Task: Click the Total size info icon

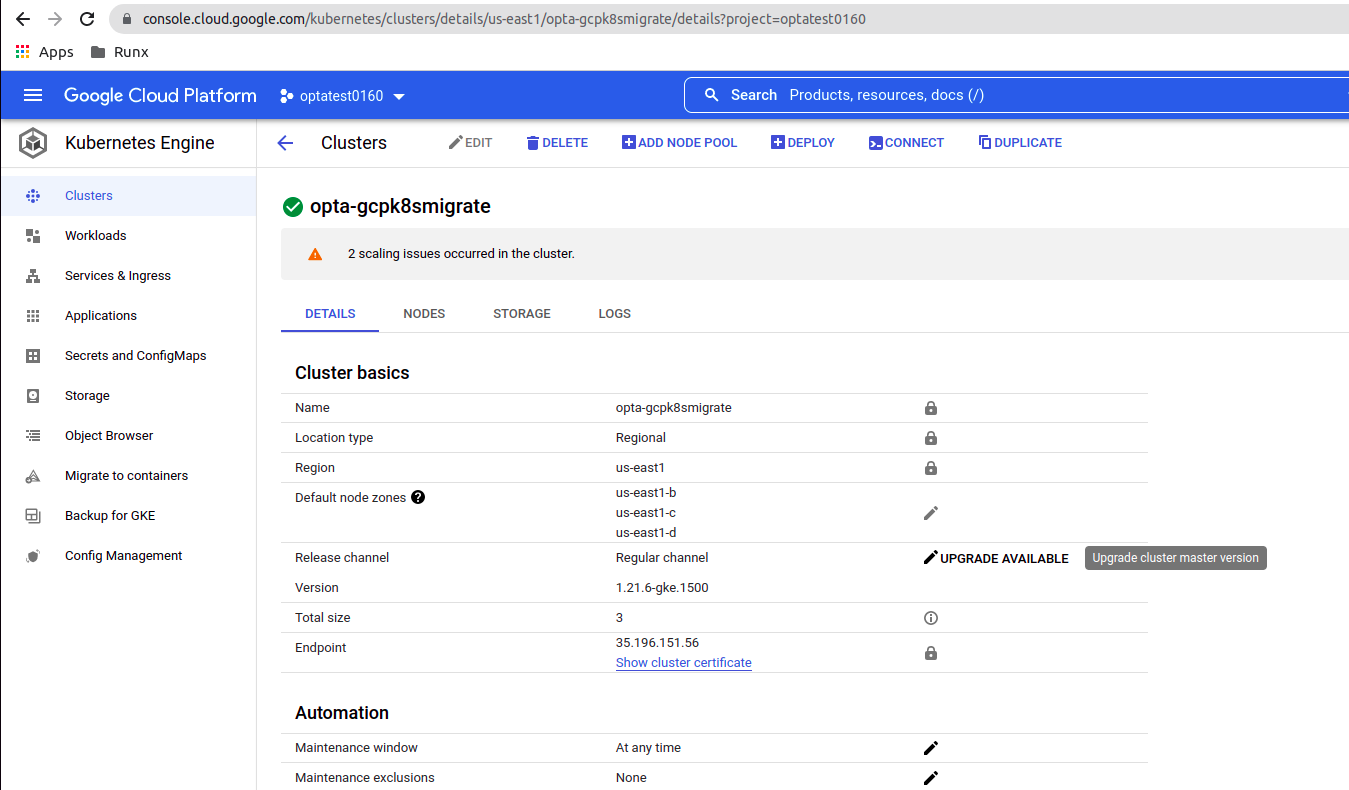Action: [930, 618]
